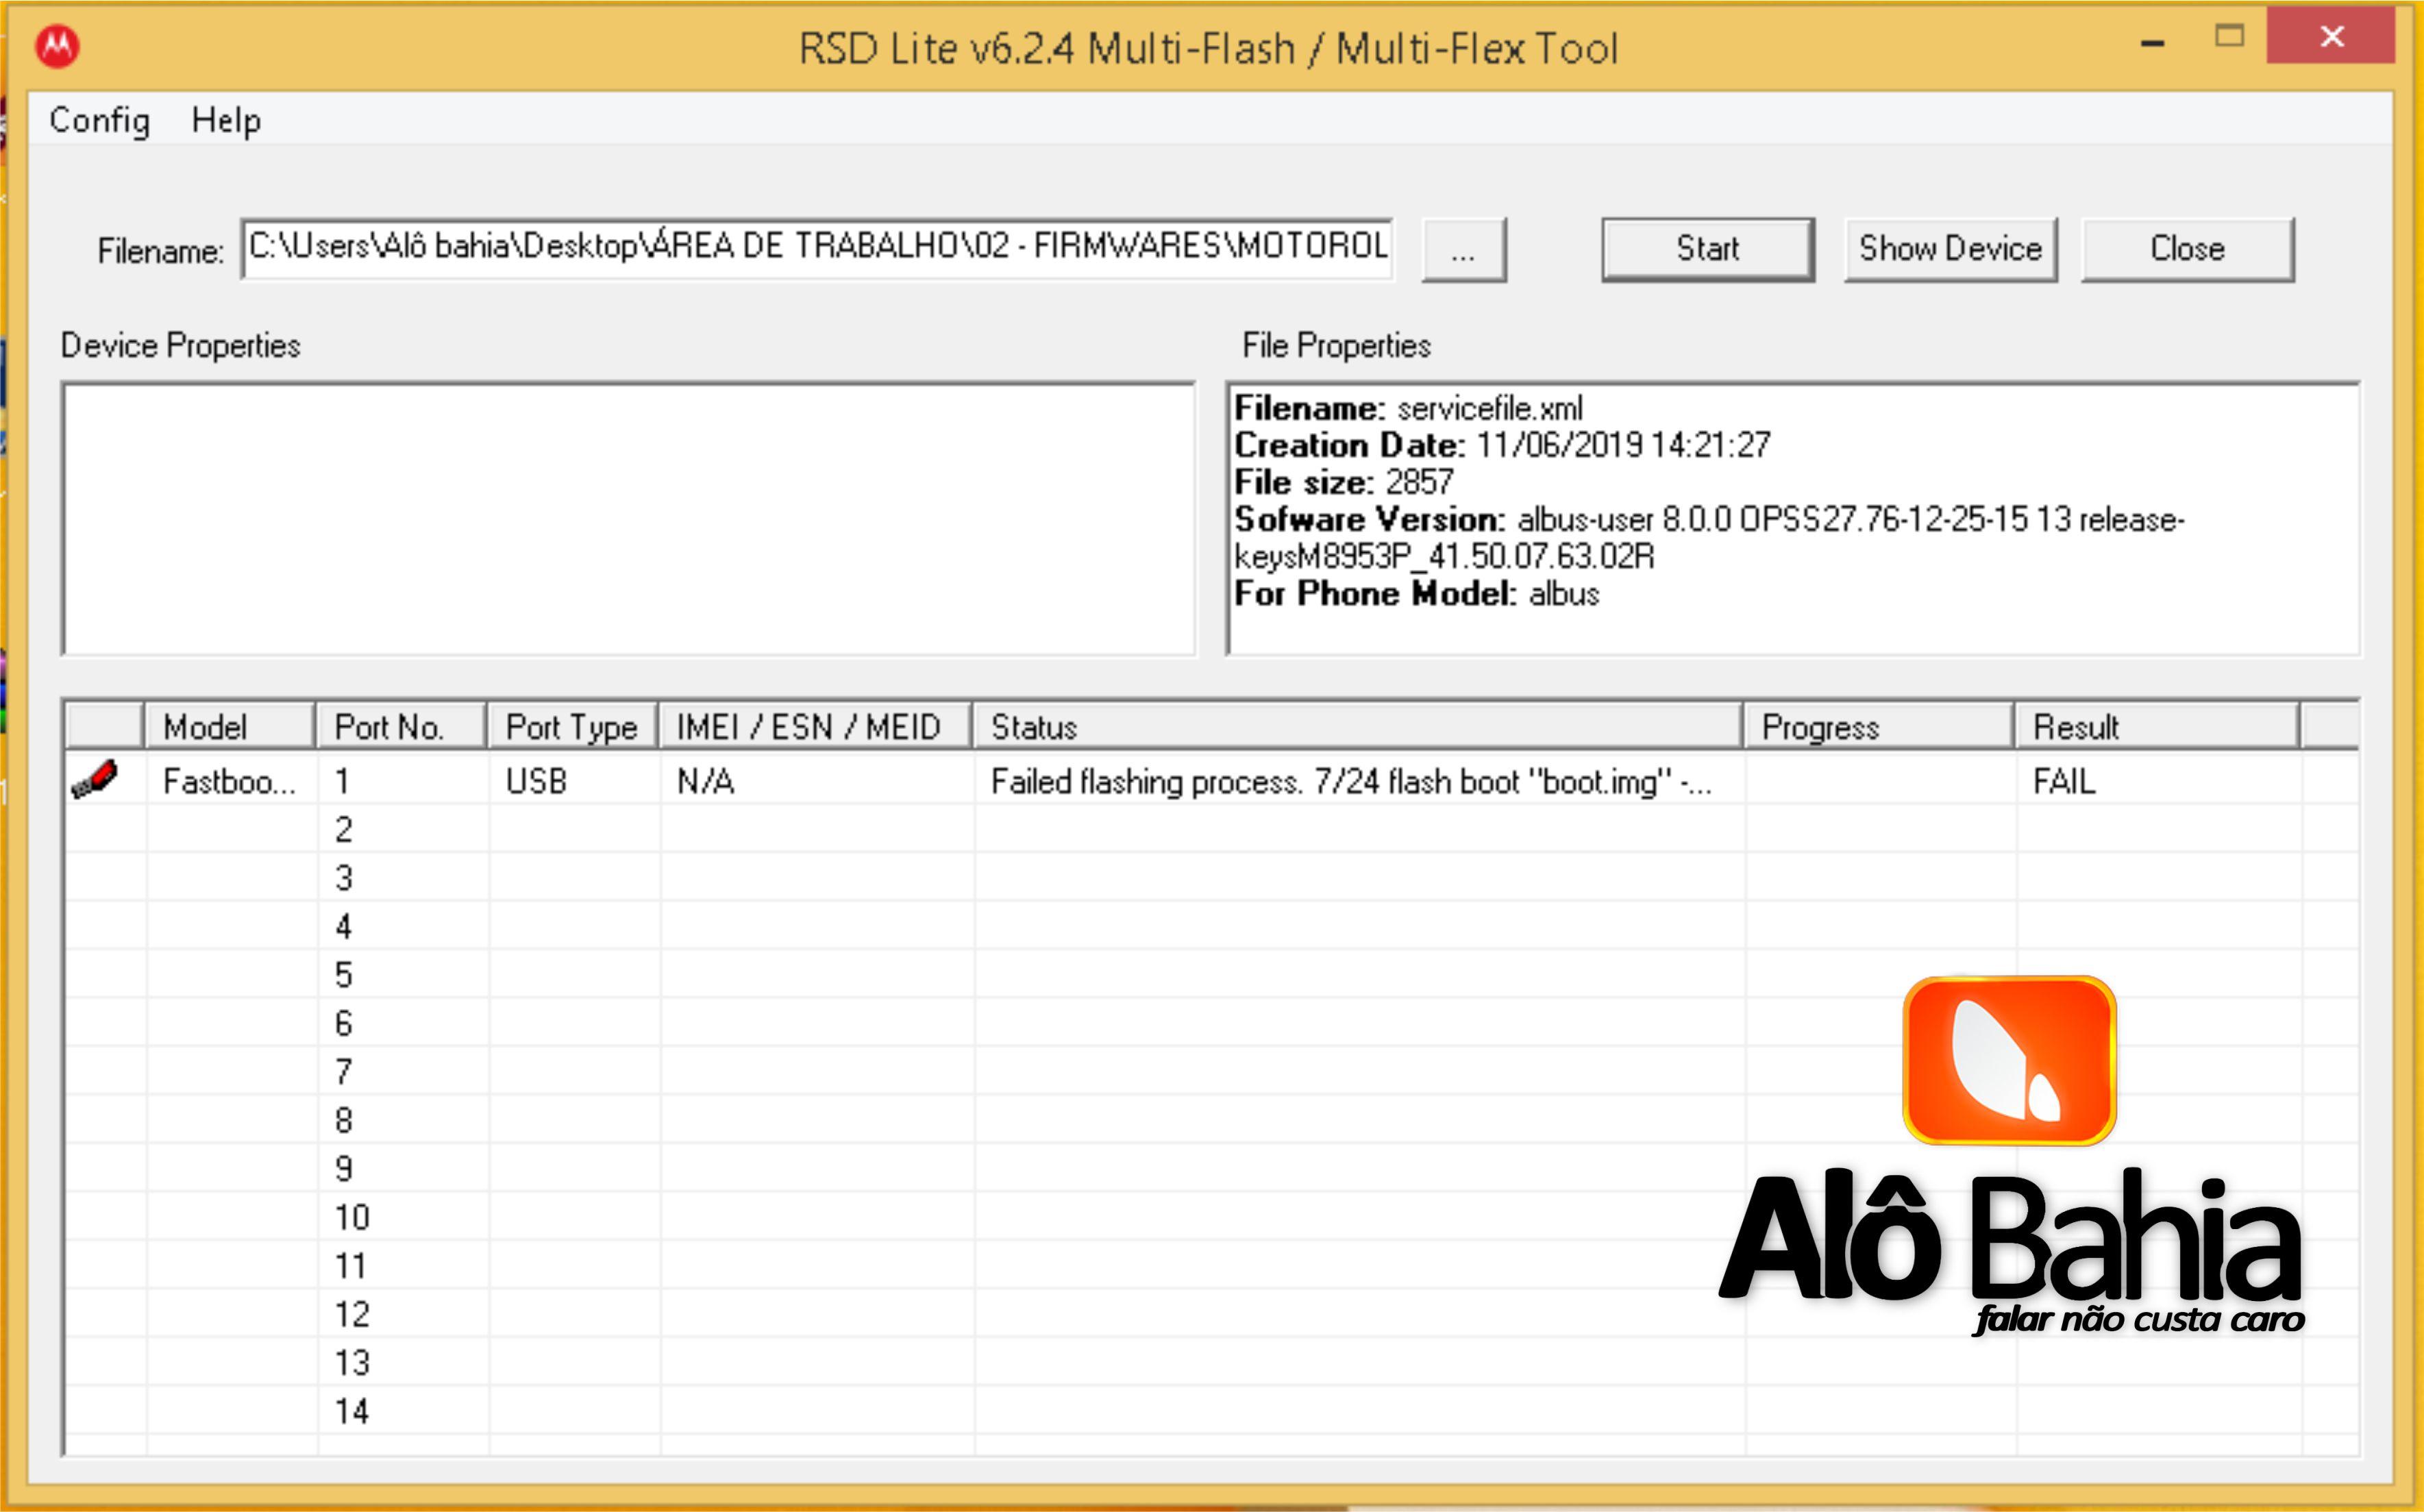Click the Show Device button
The height and width of the screenshot is (1512, 2424).
(x=1950, y=249)
